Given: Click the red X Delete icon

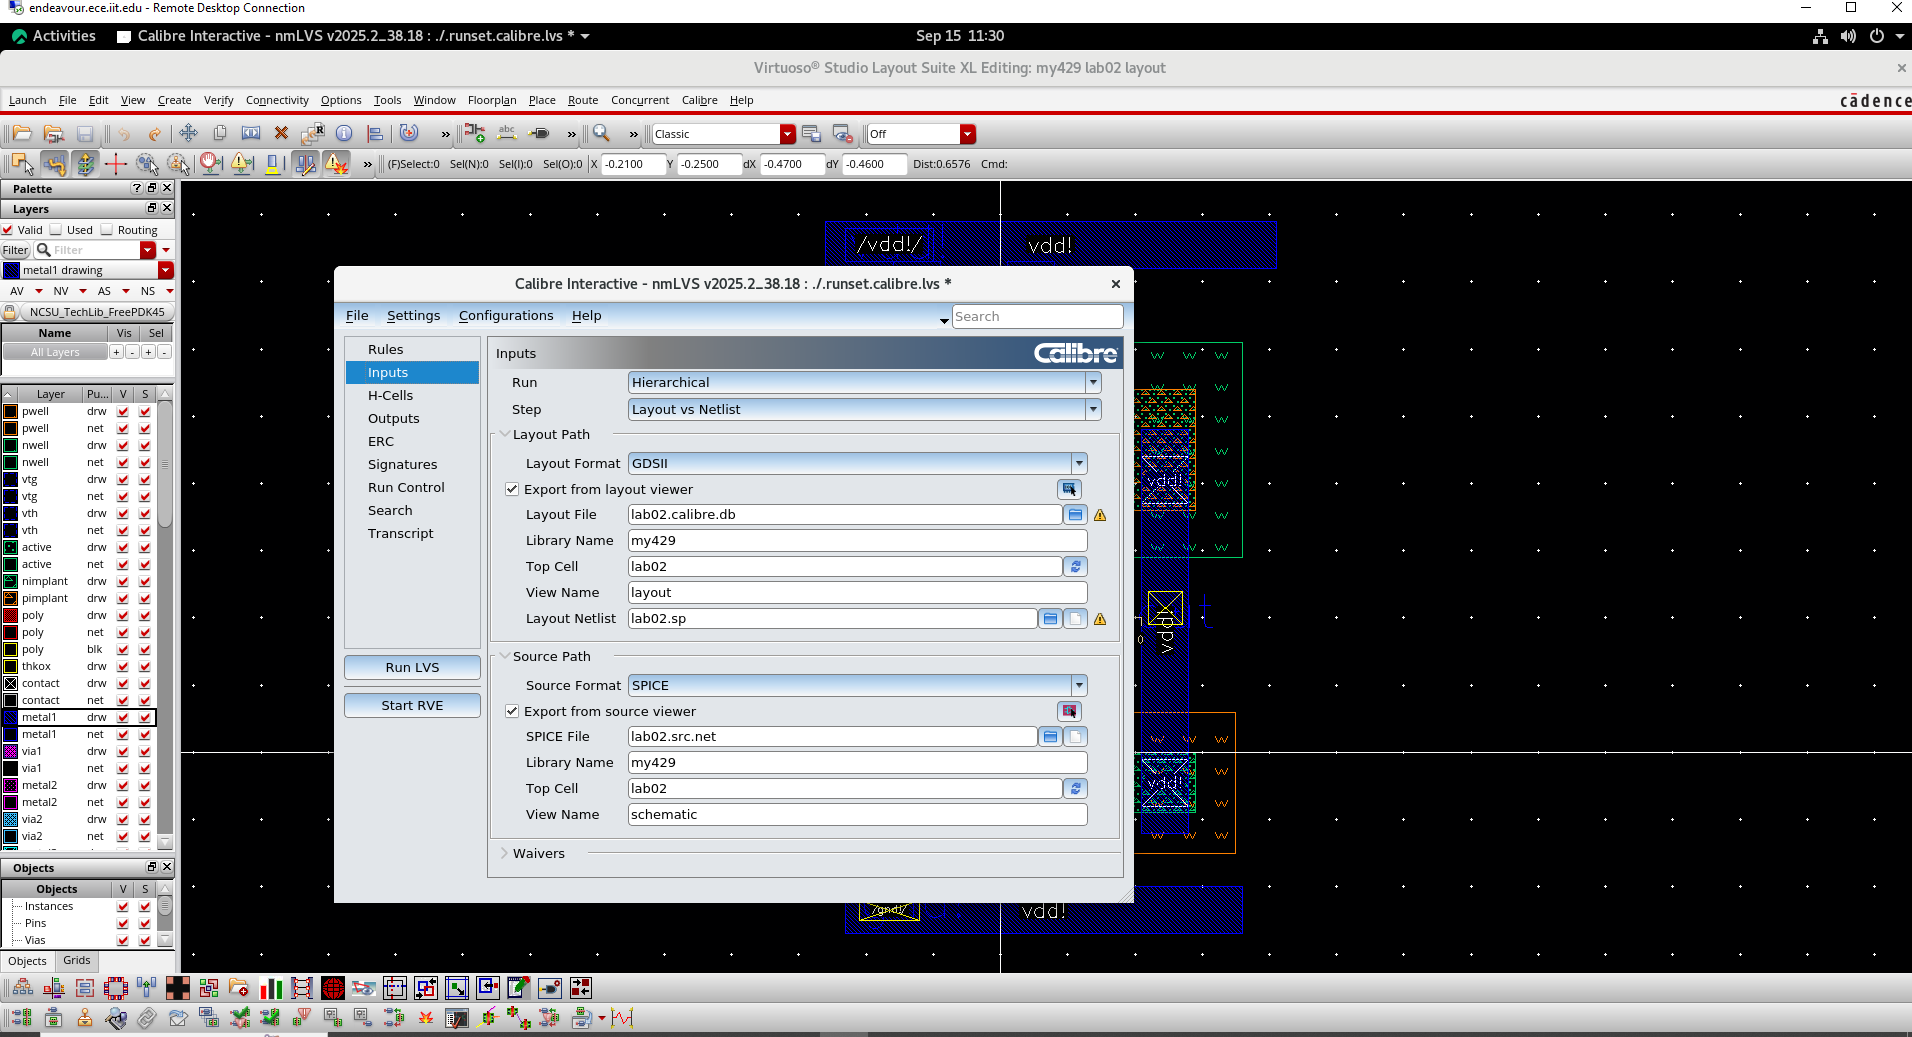Looking at the screenshot, I should (x=281, y=134).
